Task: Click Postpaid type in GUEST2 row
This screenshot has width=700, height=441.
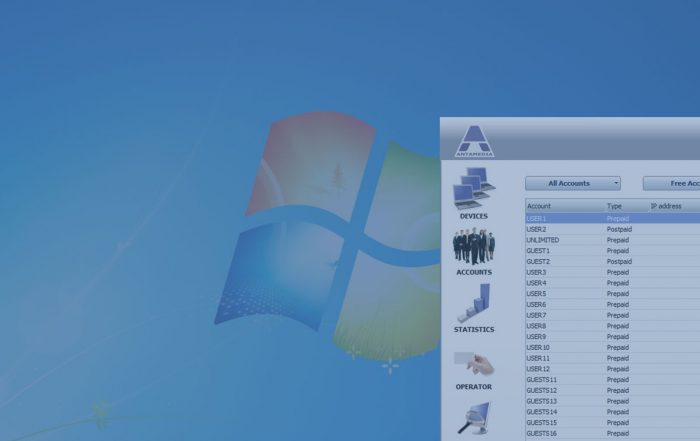Action: (x=619, y=262)
